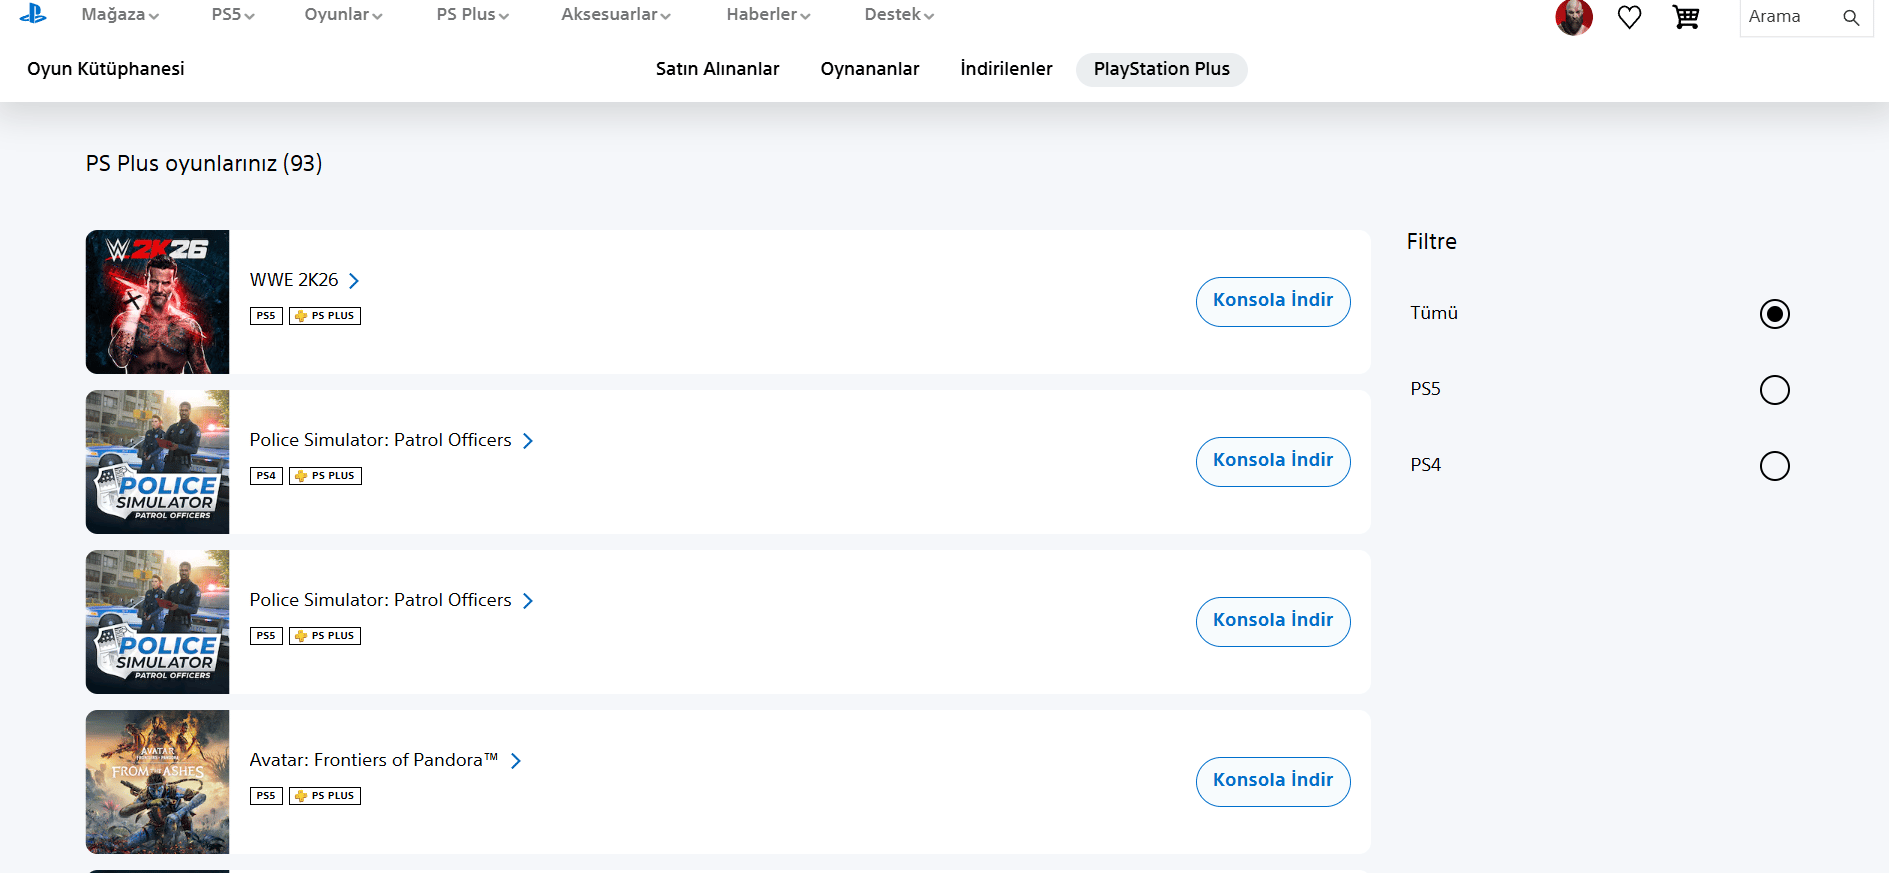Click the PS Plus badge under Avatar: Frontiers of Pandora
The image size is (1889, 873).
[x=325, y=796]
